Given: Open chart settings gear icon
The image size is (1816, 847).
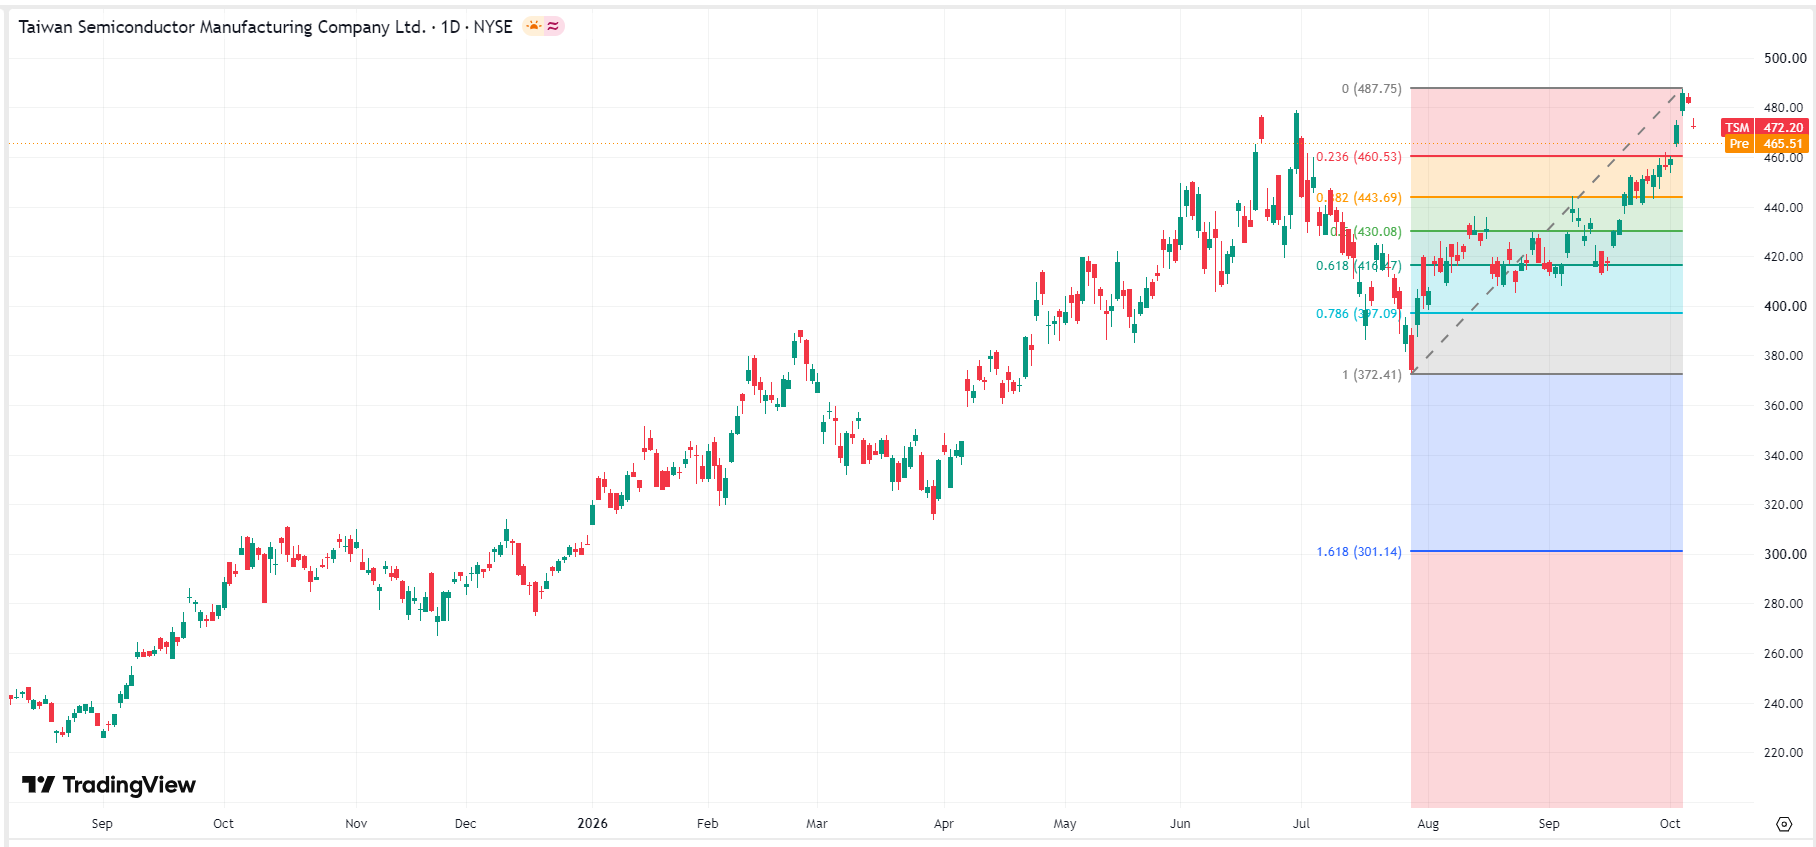Looking at the screenshot, I should pyautogui.click(x=1784, y=824).
